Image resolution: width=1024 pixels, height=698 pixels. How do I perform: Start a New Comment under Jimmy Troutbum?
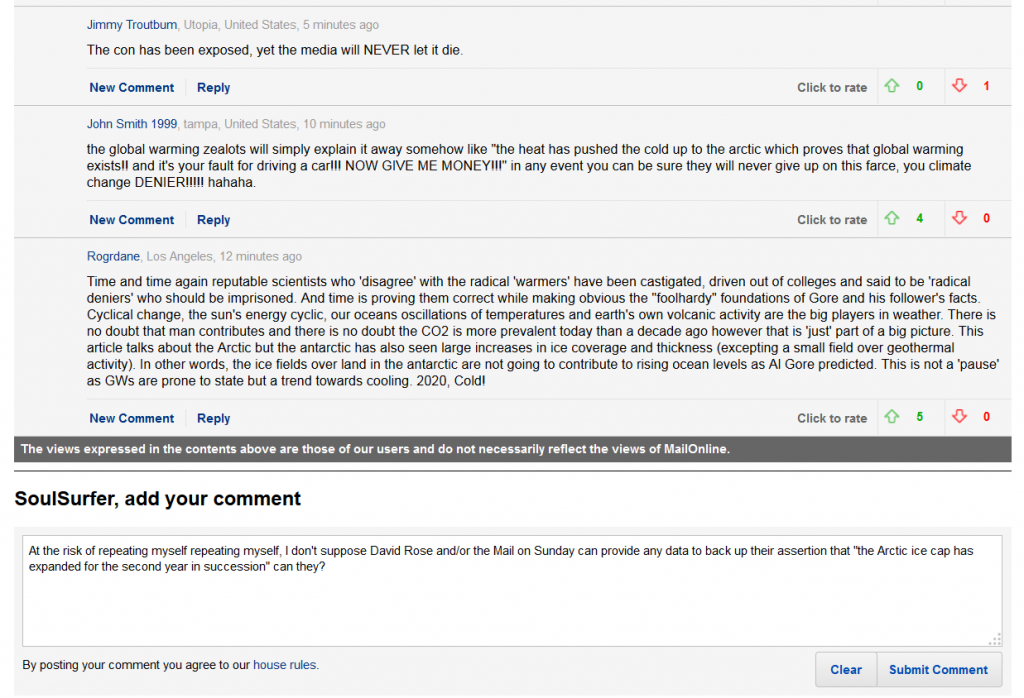tap(132, 87)
